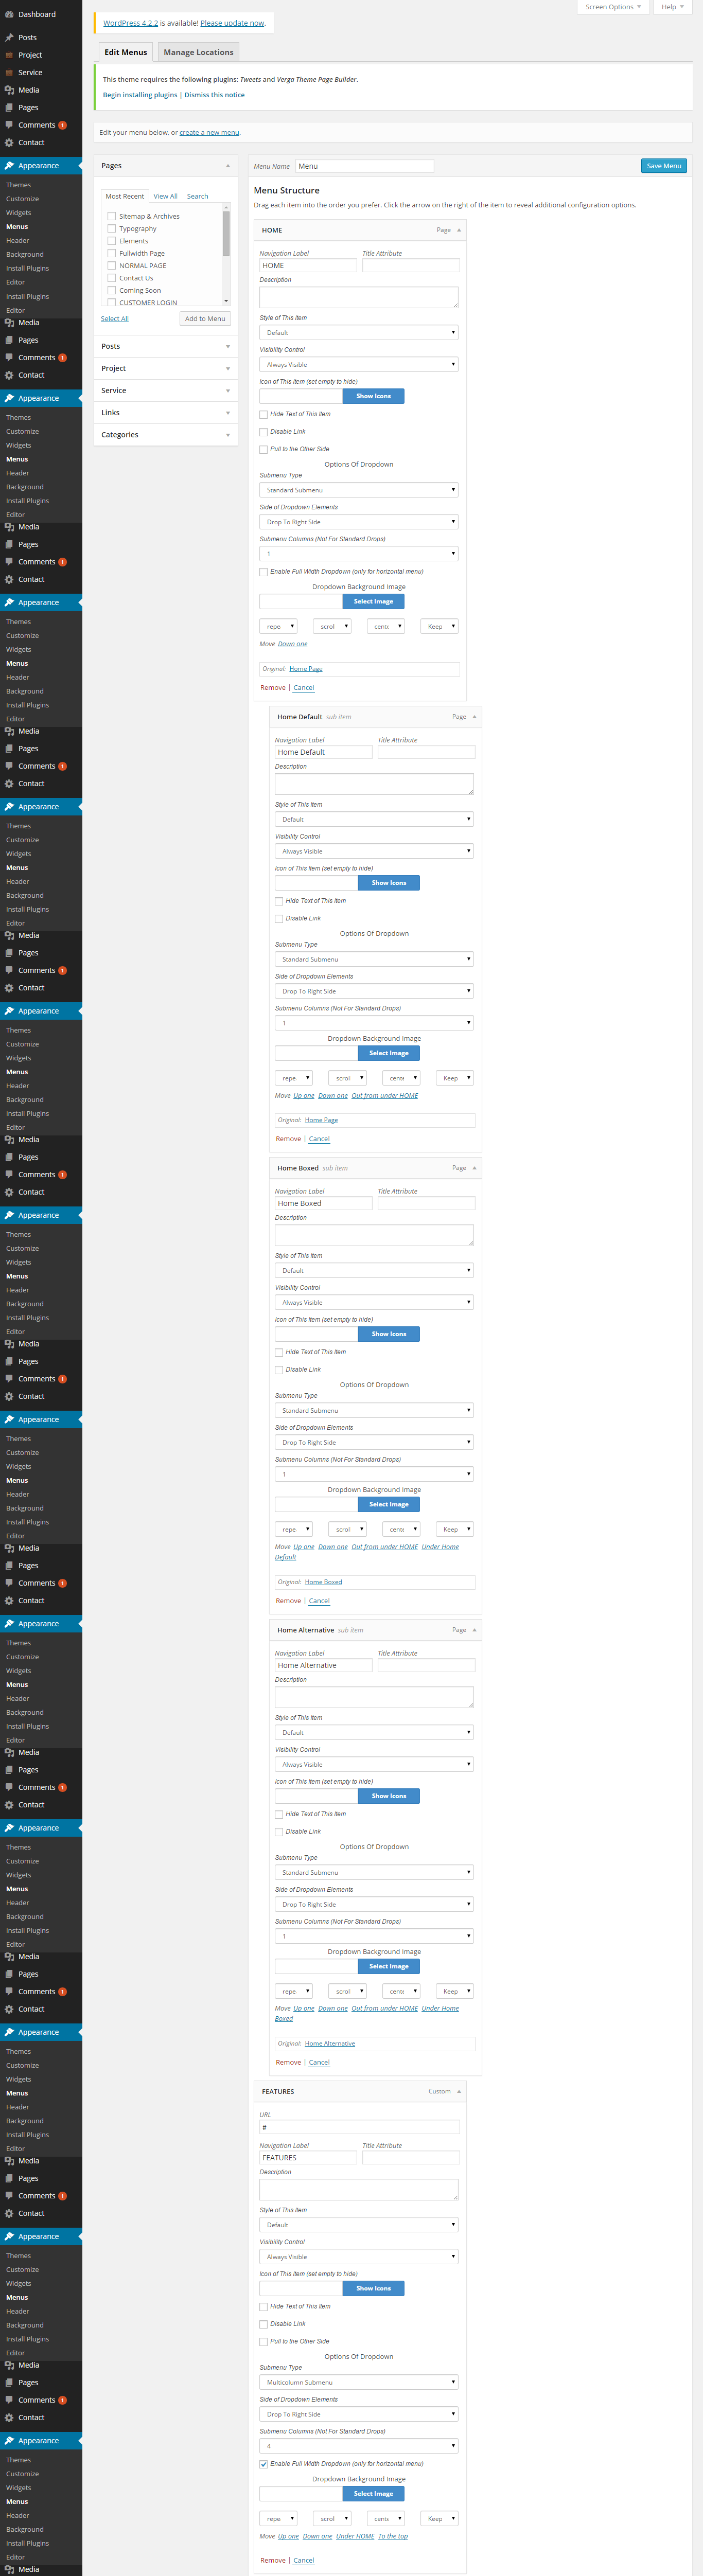The width and height of the screenshot is (703, 2576).
Task: Click 'To the top' in FEATURES item
Action: (393, 2536)
